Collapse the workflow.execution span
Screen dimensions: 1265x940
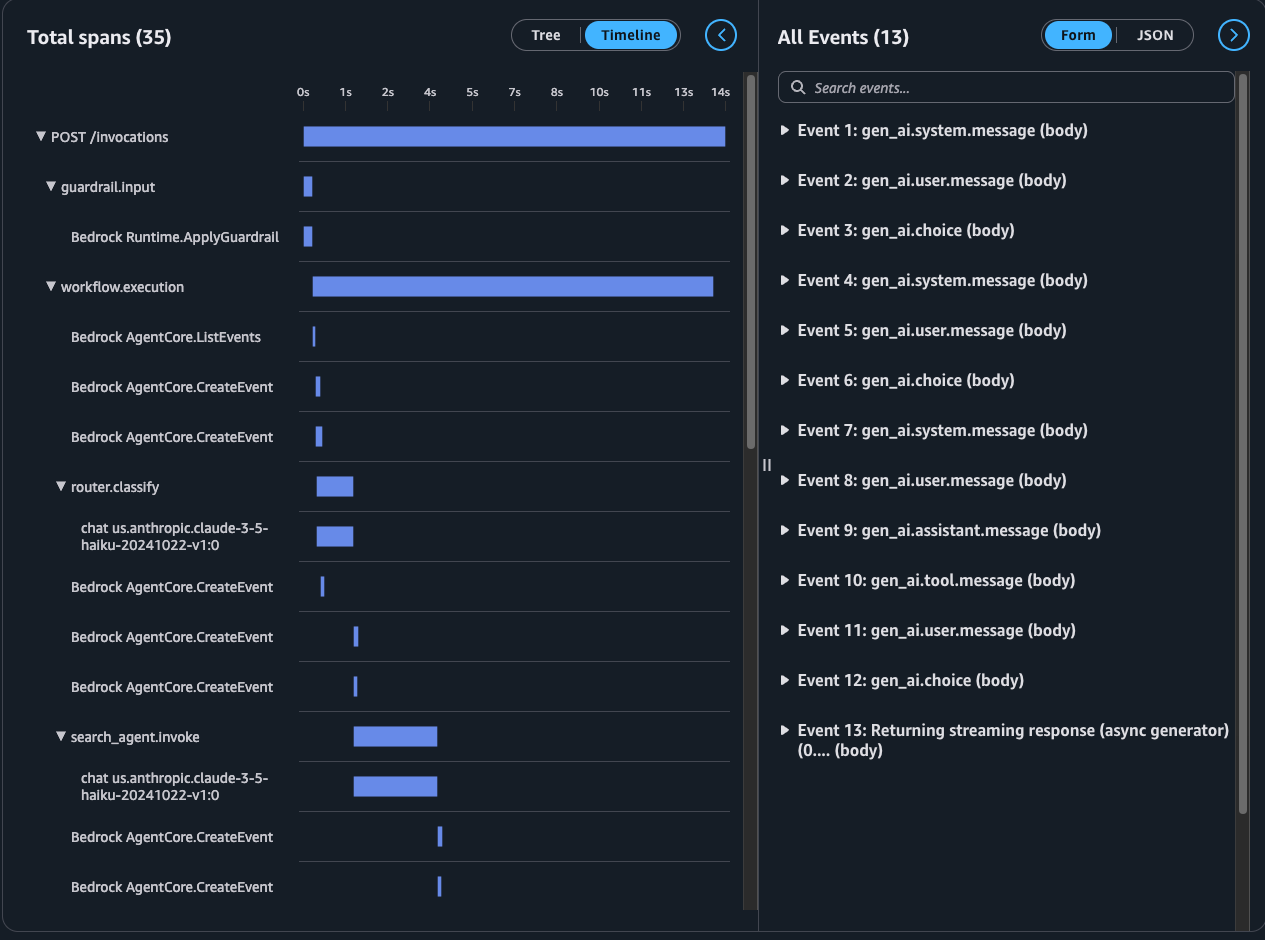coord(51,287)
